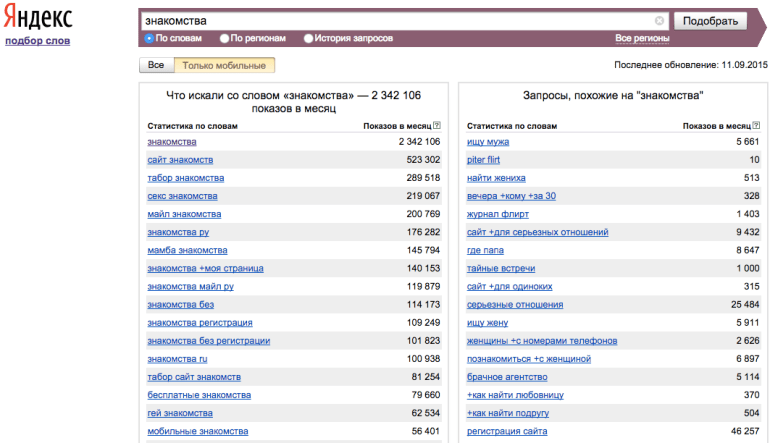The width and height of the screenshot is (770, 443).
Task: Open the тайные встречи link
Action: coord(501,269)
